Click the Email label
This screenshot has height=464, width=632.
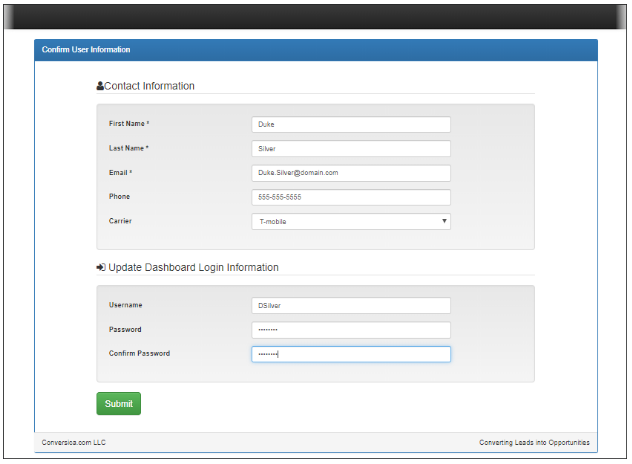click(x=121, y=173)
